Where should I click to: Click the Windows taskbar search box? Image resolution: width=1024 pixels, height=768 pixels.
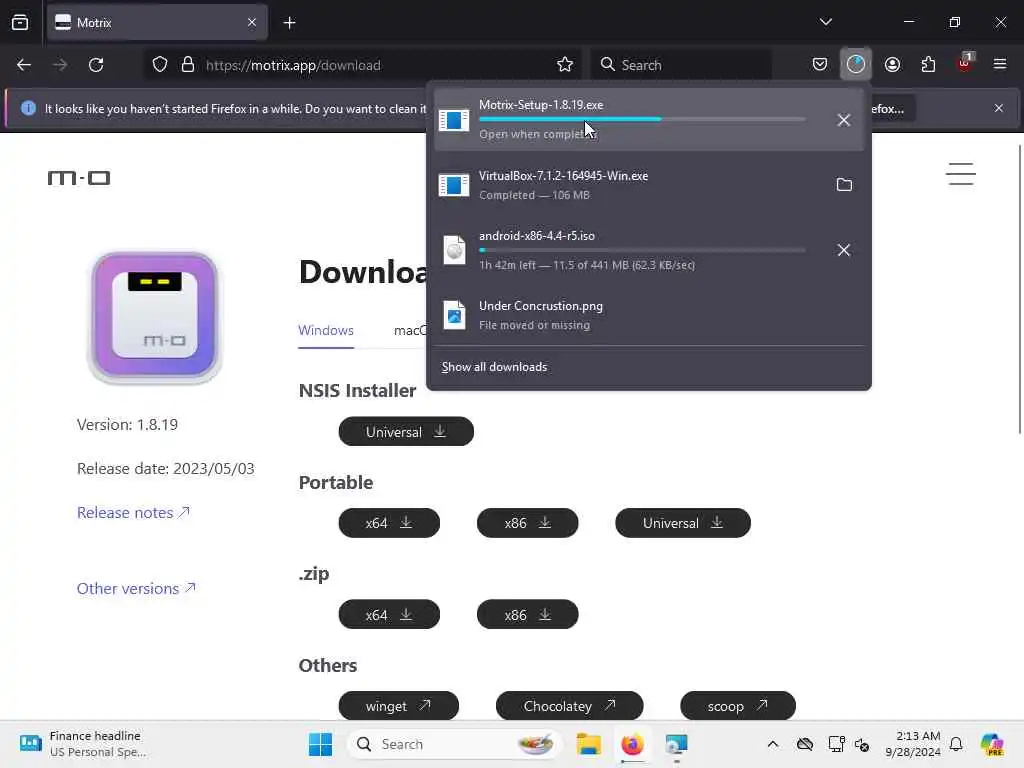point(455,744)
